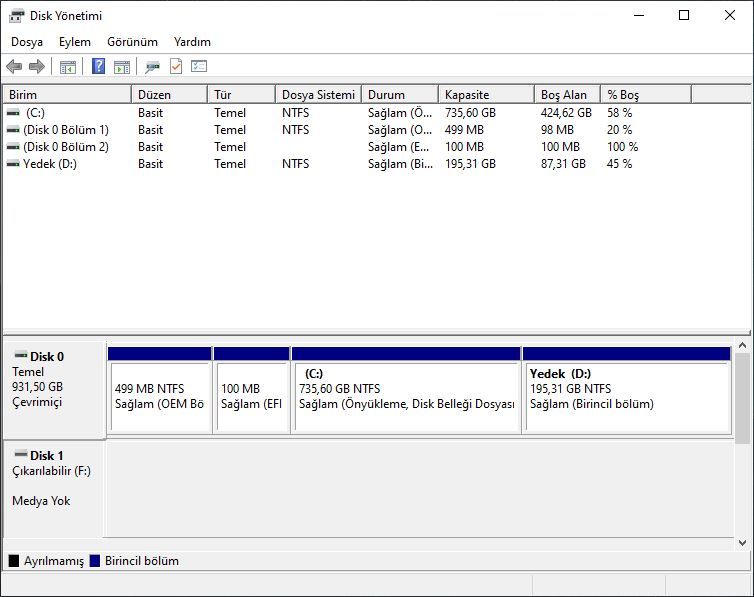Click the scroll down arrow in disk pane
Image resolution: width=754 pixels, height=597 pixels.
pyautogui.click(x=742, y=543)
